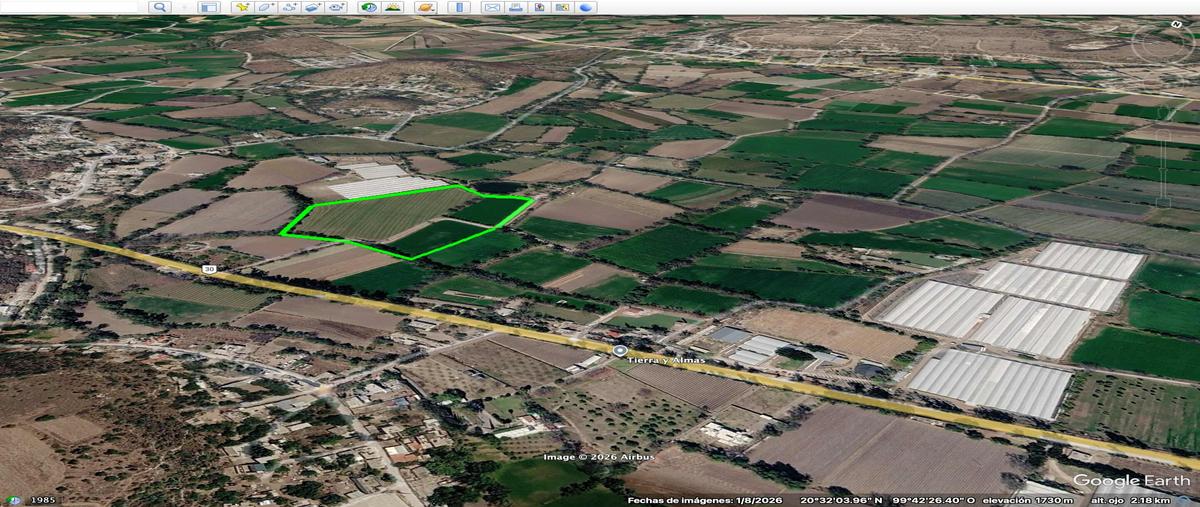Click the 'Image © 2026 Airbus' attribution

click(x=599, y=457)
